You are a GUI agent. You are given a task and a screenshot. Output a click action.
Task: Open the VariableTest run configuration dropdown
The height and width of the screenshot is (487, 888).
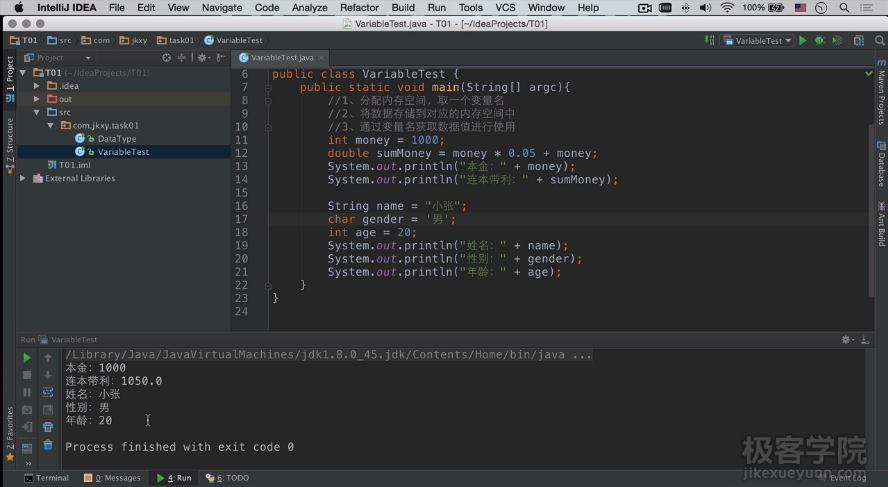coord(758,41)
